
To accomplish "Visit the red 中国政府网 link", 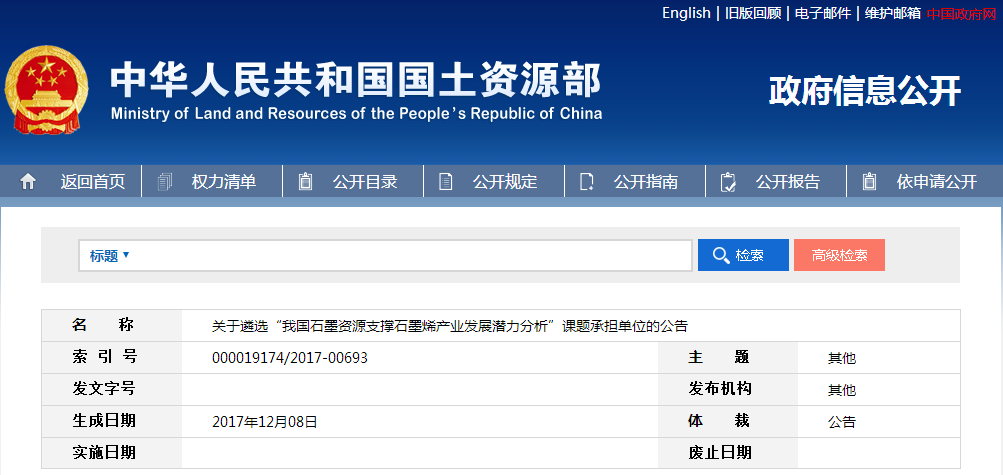I will click(961, 13).
